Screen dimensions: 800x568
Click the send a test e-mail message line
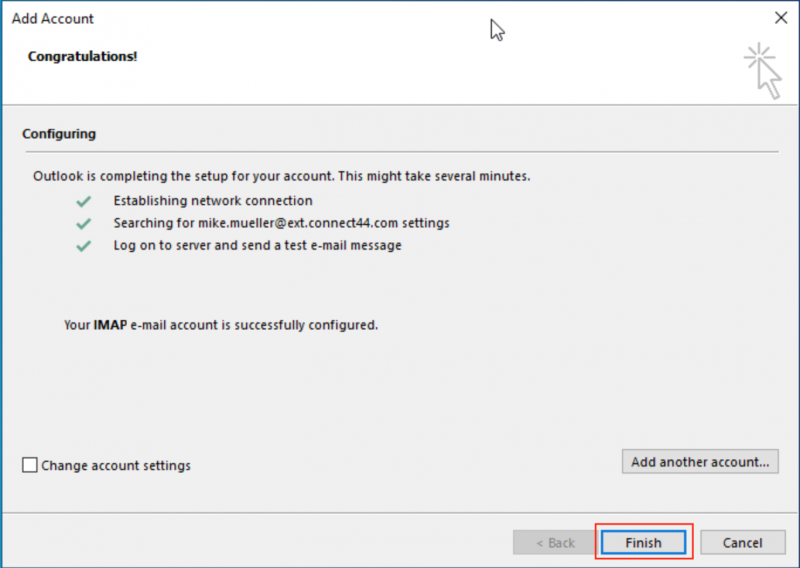click(x=257, y=245)
